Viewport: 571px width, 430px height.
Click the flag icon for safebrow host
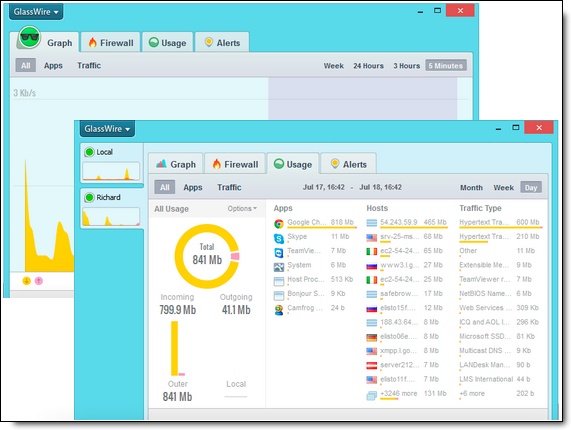[372, 294]
